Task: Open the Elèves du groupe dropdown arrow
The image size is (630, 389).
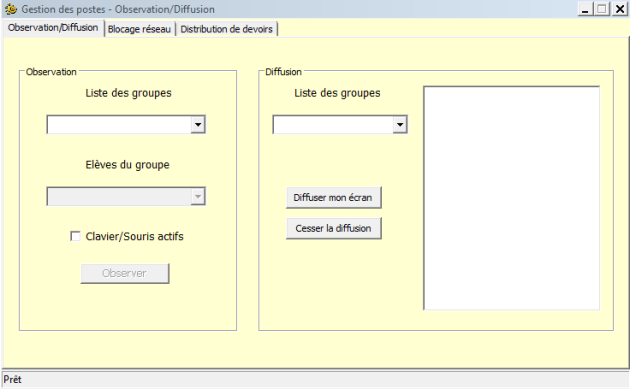Action: click(x=198, y=197)
